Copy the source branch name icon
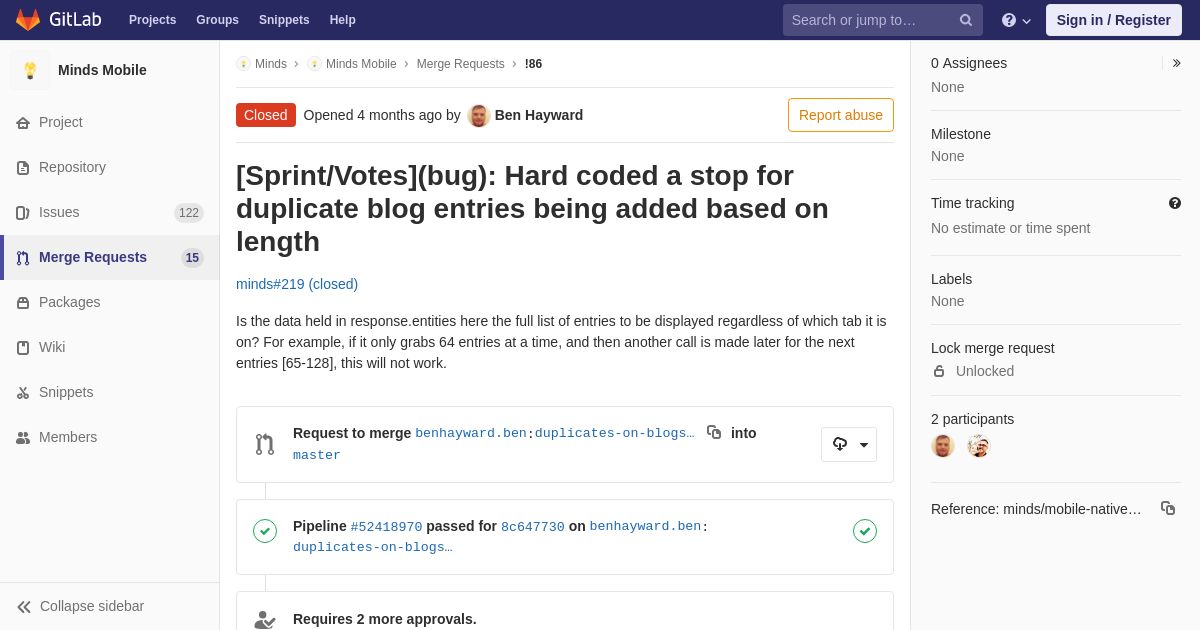 tap(714, 432)
